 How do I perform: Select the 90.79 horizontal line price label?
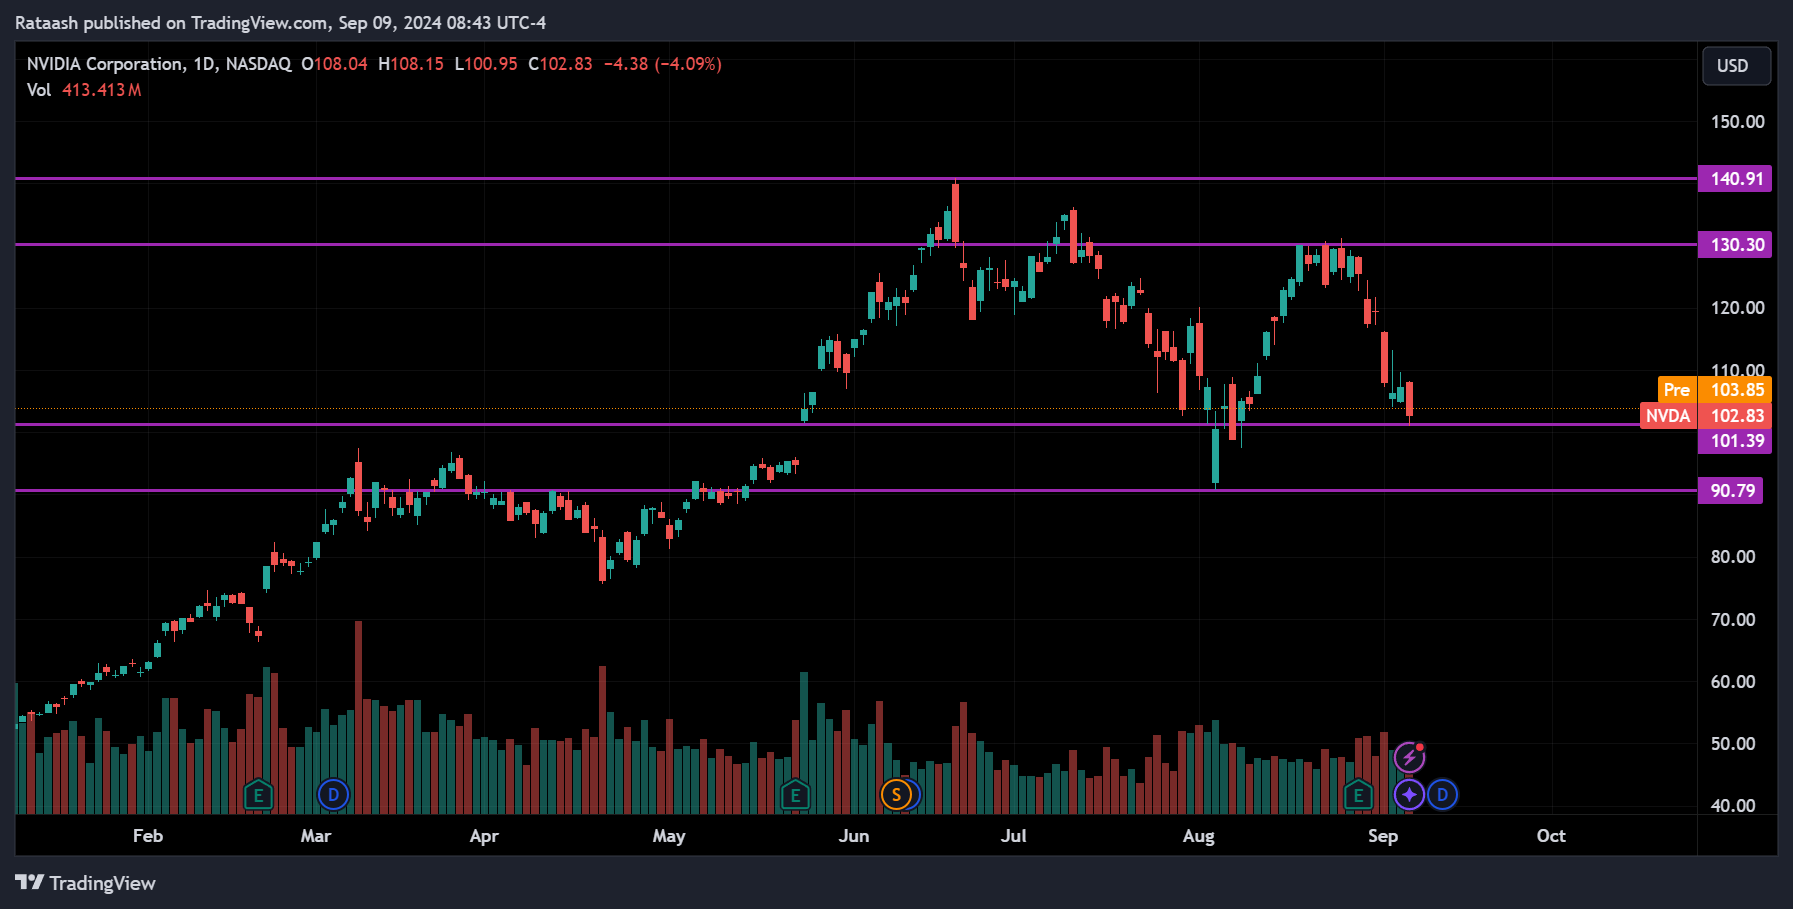coord(1731,491)
